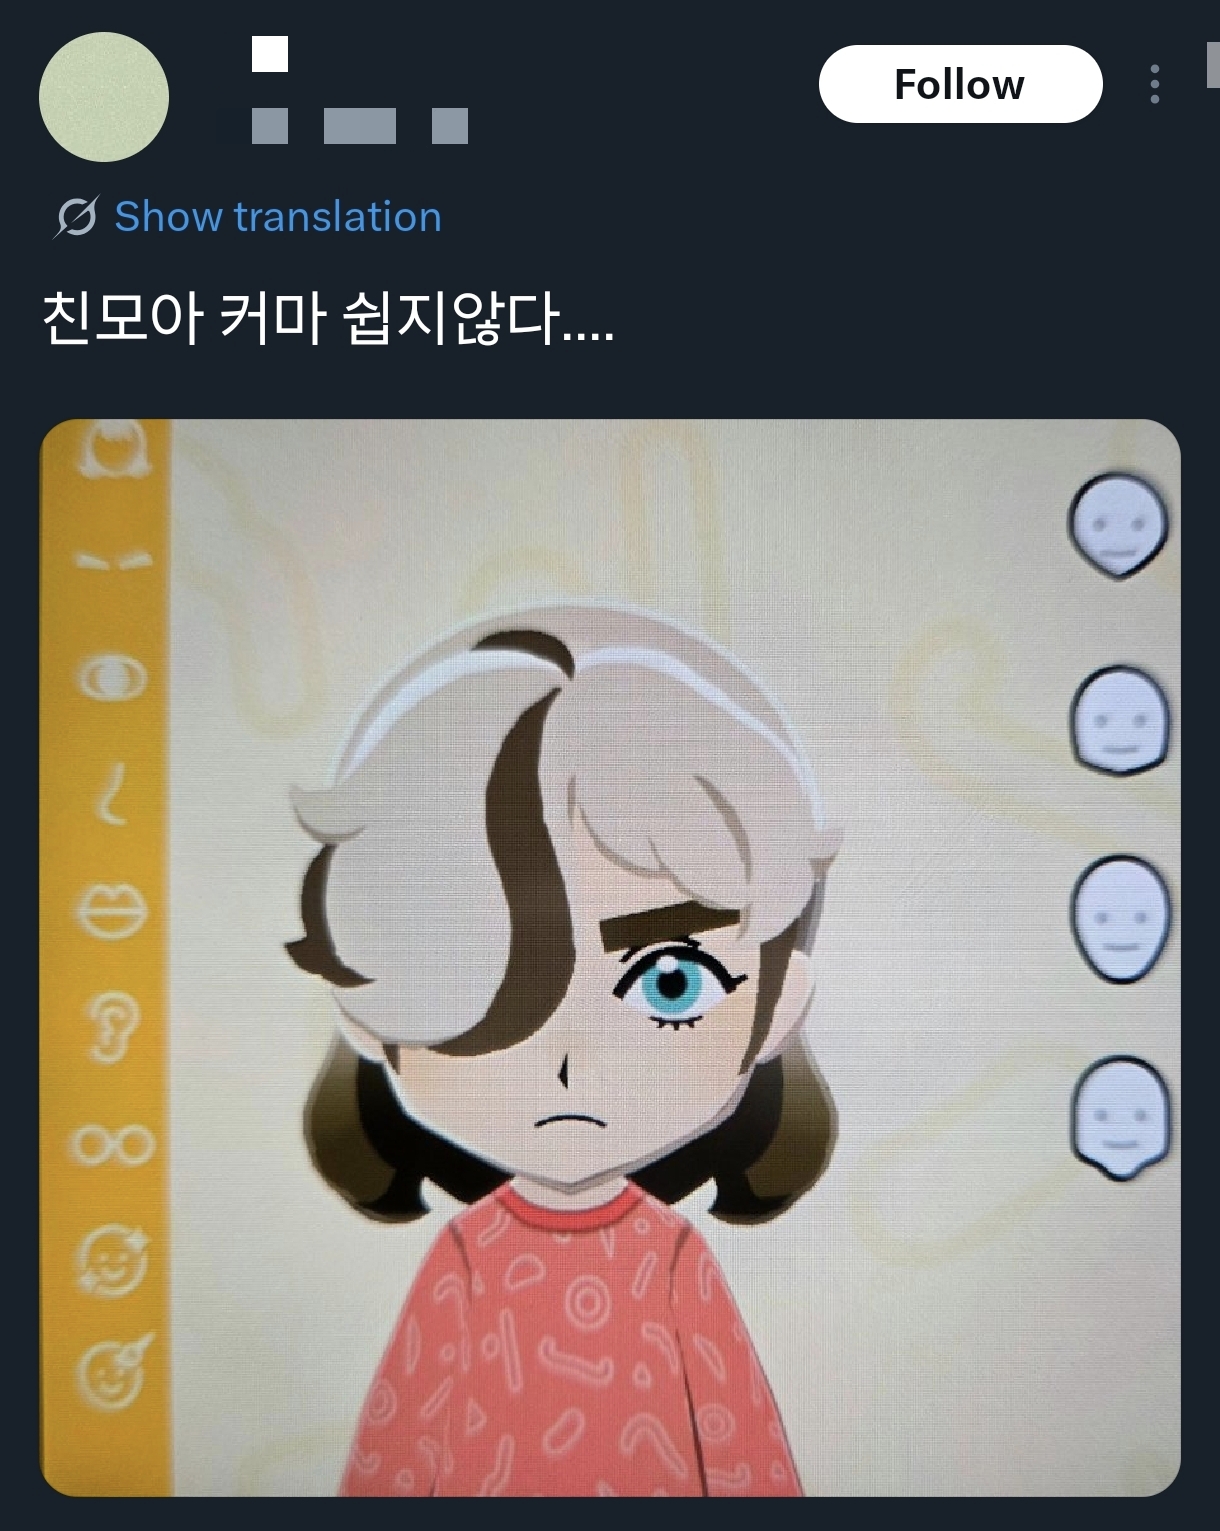This screenshot has height=1531, width=1220.
Task: Choose the nose category icon
Action: (x=112, y=795)
